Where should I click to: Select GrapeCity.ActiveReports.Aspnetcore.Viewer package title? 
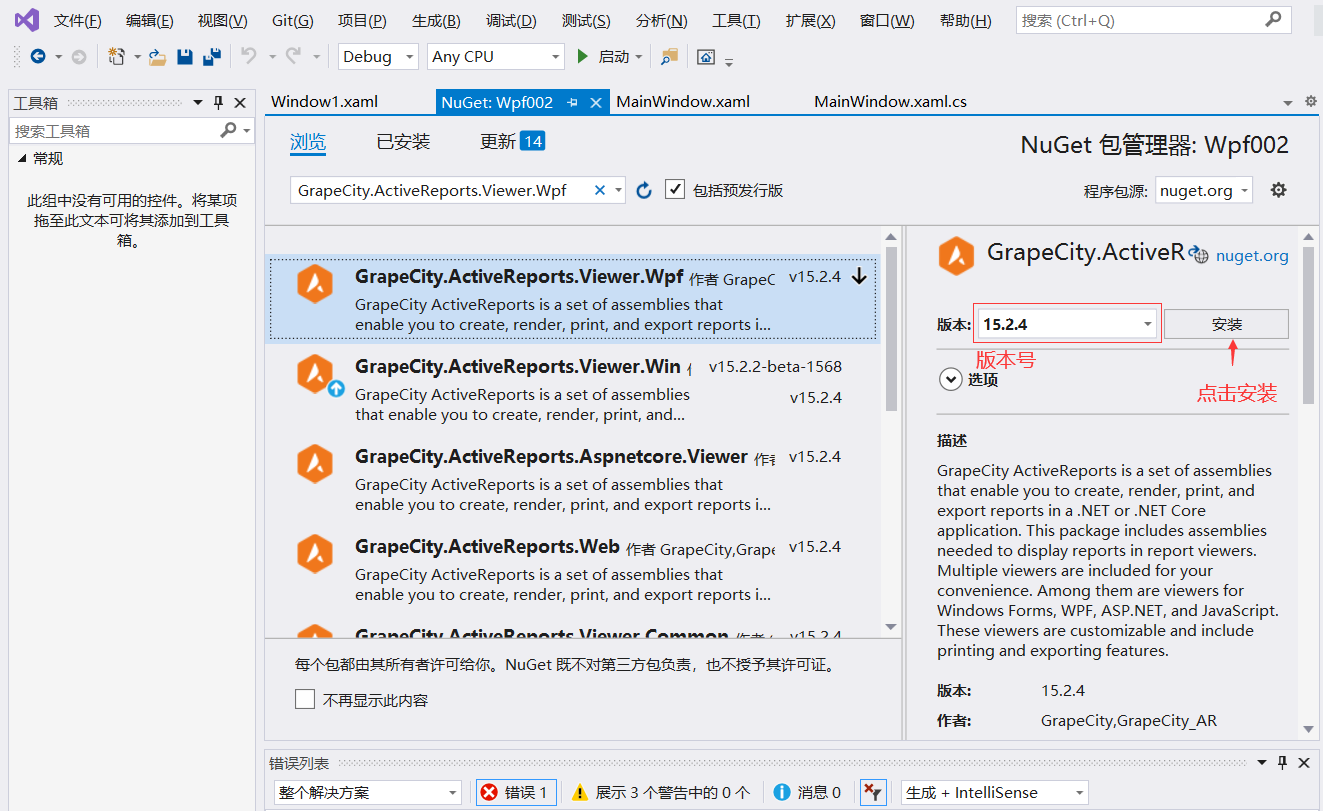(x=551, y=456)
